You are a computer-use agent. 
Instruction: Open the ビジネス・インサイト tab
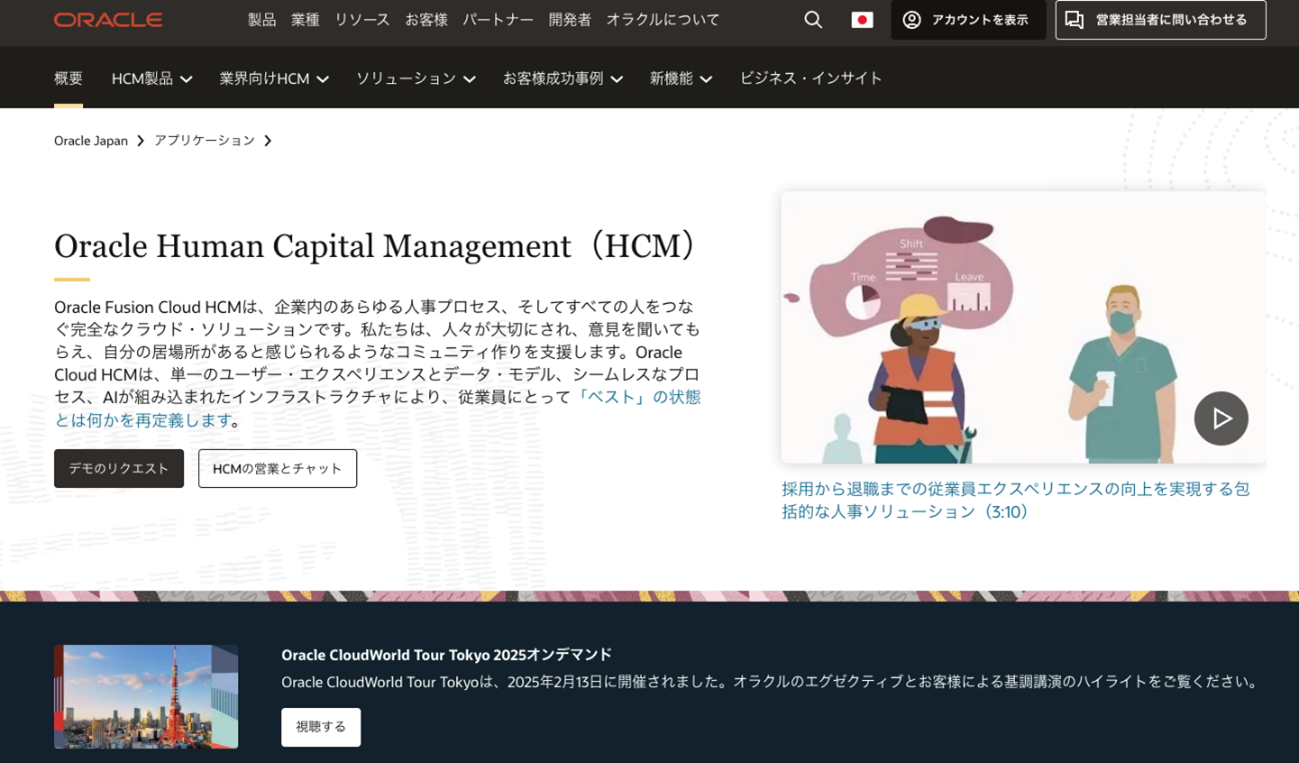[x=811, y=78]
